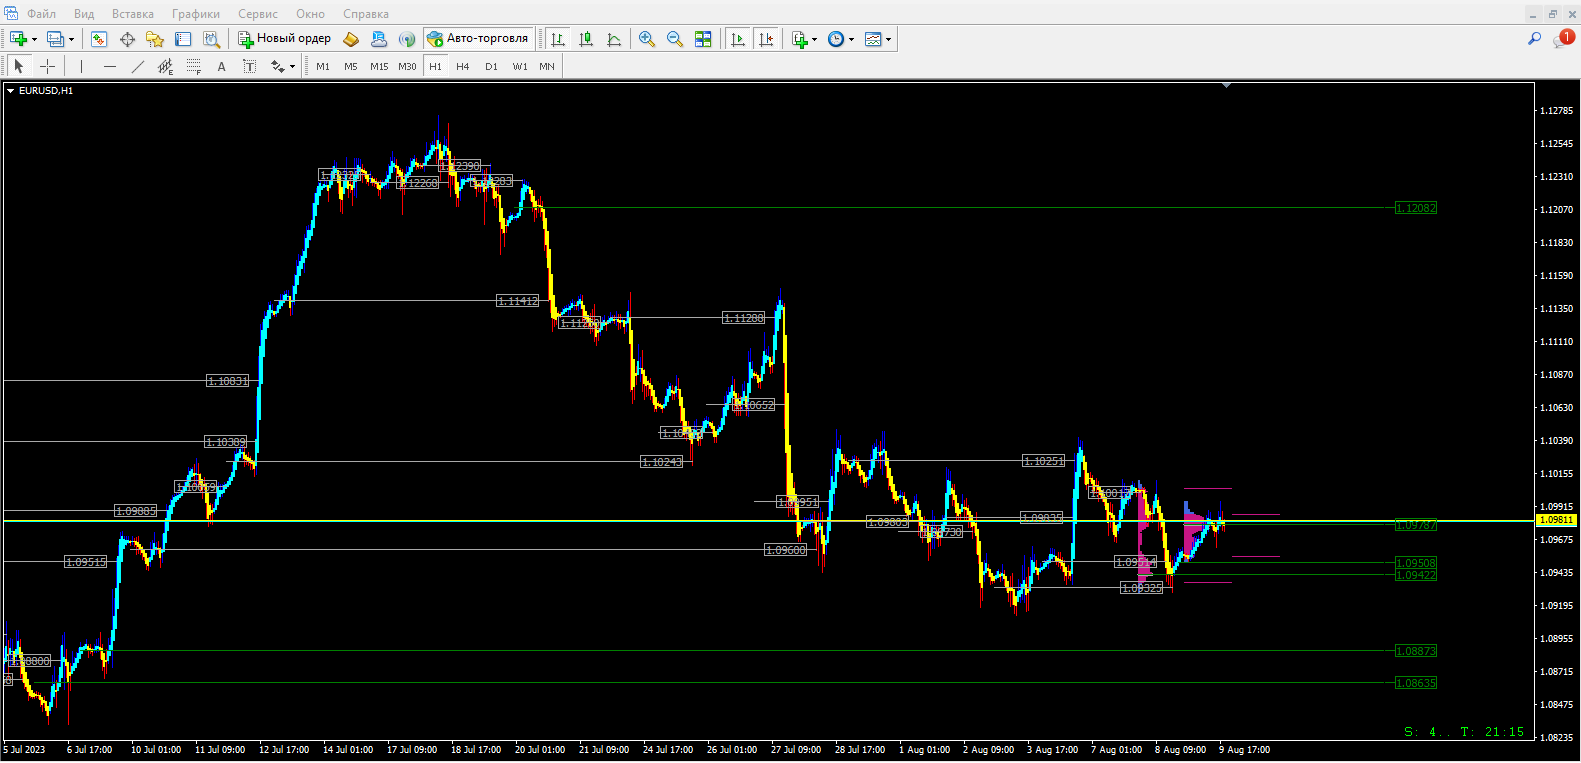The image size is (1581, 763).
Task: Open the Сервис menu
Action: (257, 14)
